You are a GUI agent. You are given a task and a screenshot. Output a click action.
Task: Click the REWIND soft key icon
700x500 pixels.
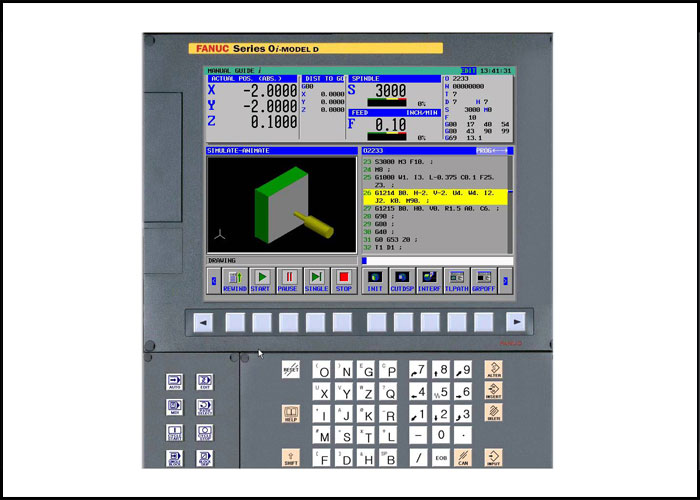(235, 281)
